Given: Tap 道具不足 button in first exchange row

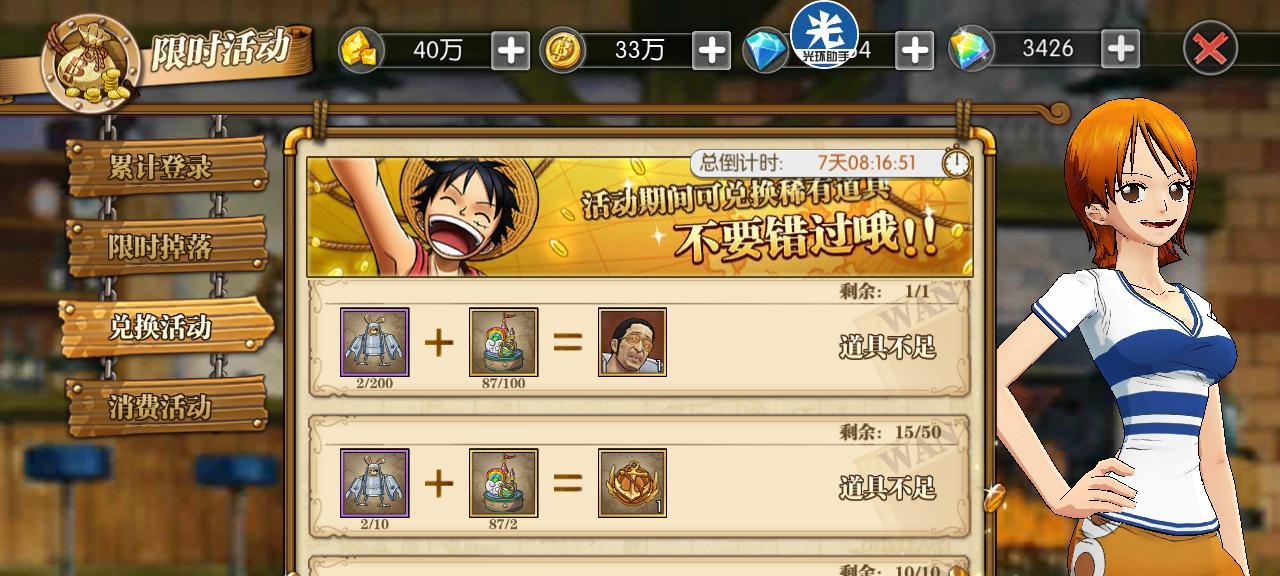Looking at the screenshot, I should (x=887, y=347).
